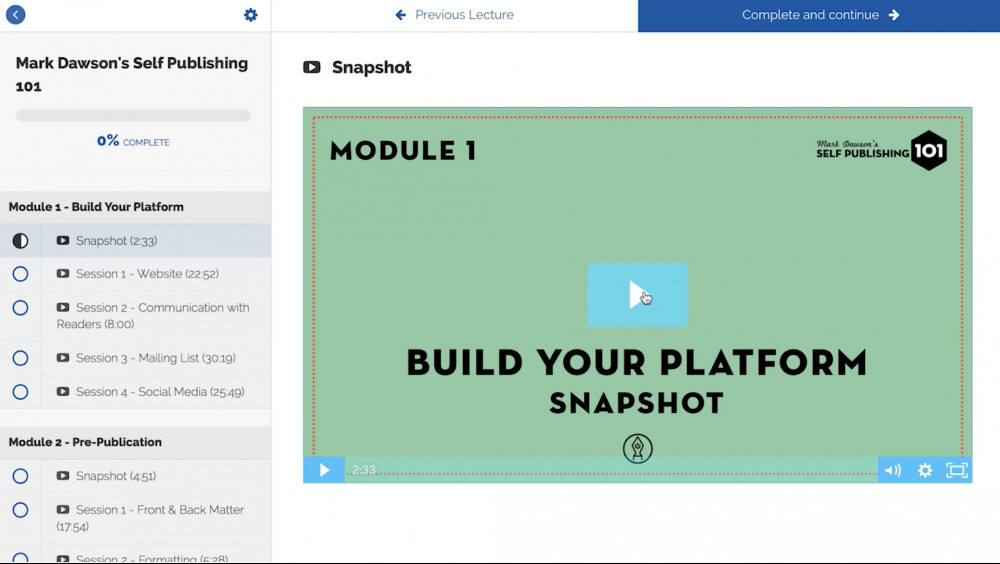This screenshot has height=564, width=1000.
Task: Click video icon beside Session 3 - Mailing List
Action: click(62, 358)
